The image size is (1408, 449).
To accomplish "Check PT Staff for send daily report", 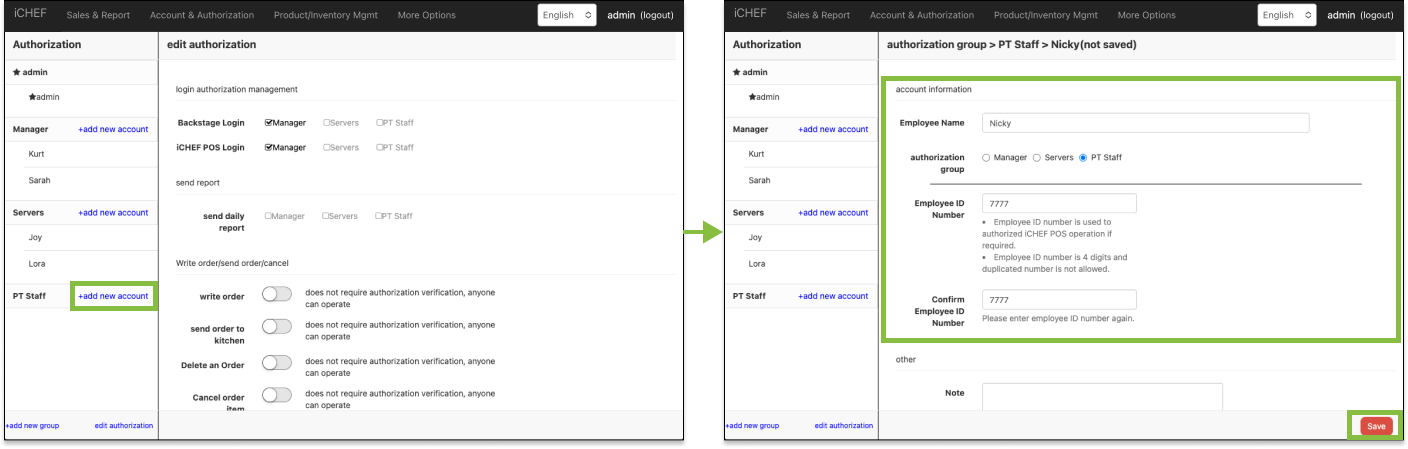I will tap(379, 216).
